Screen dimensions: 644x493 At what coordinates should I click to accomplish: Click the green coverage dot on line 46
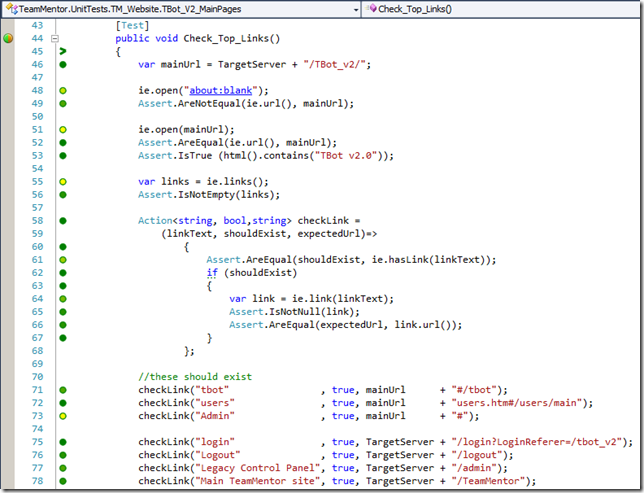click(x=62, y=64)
